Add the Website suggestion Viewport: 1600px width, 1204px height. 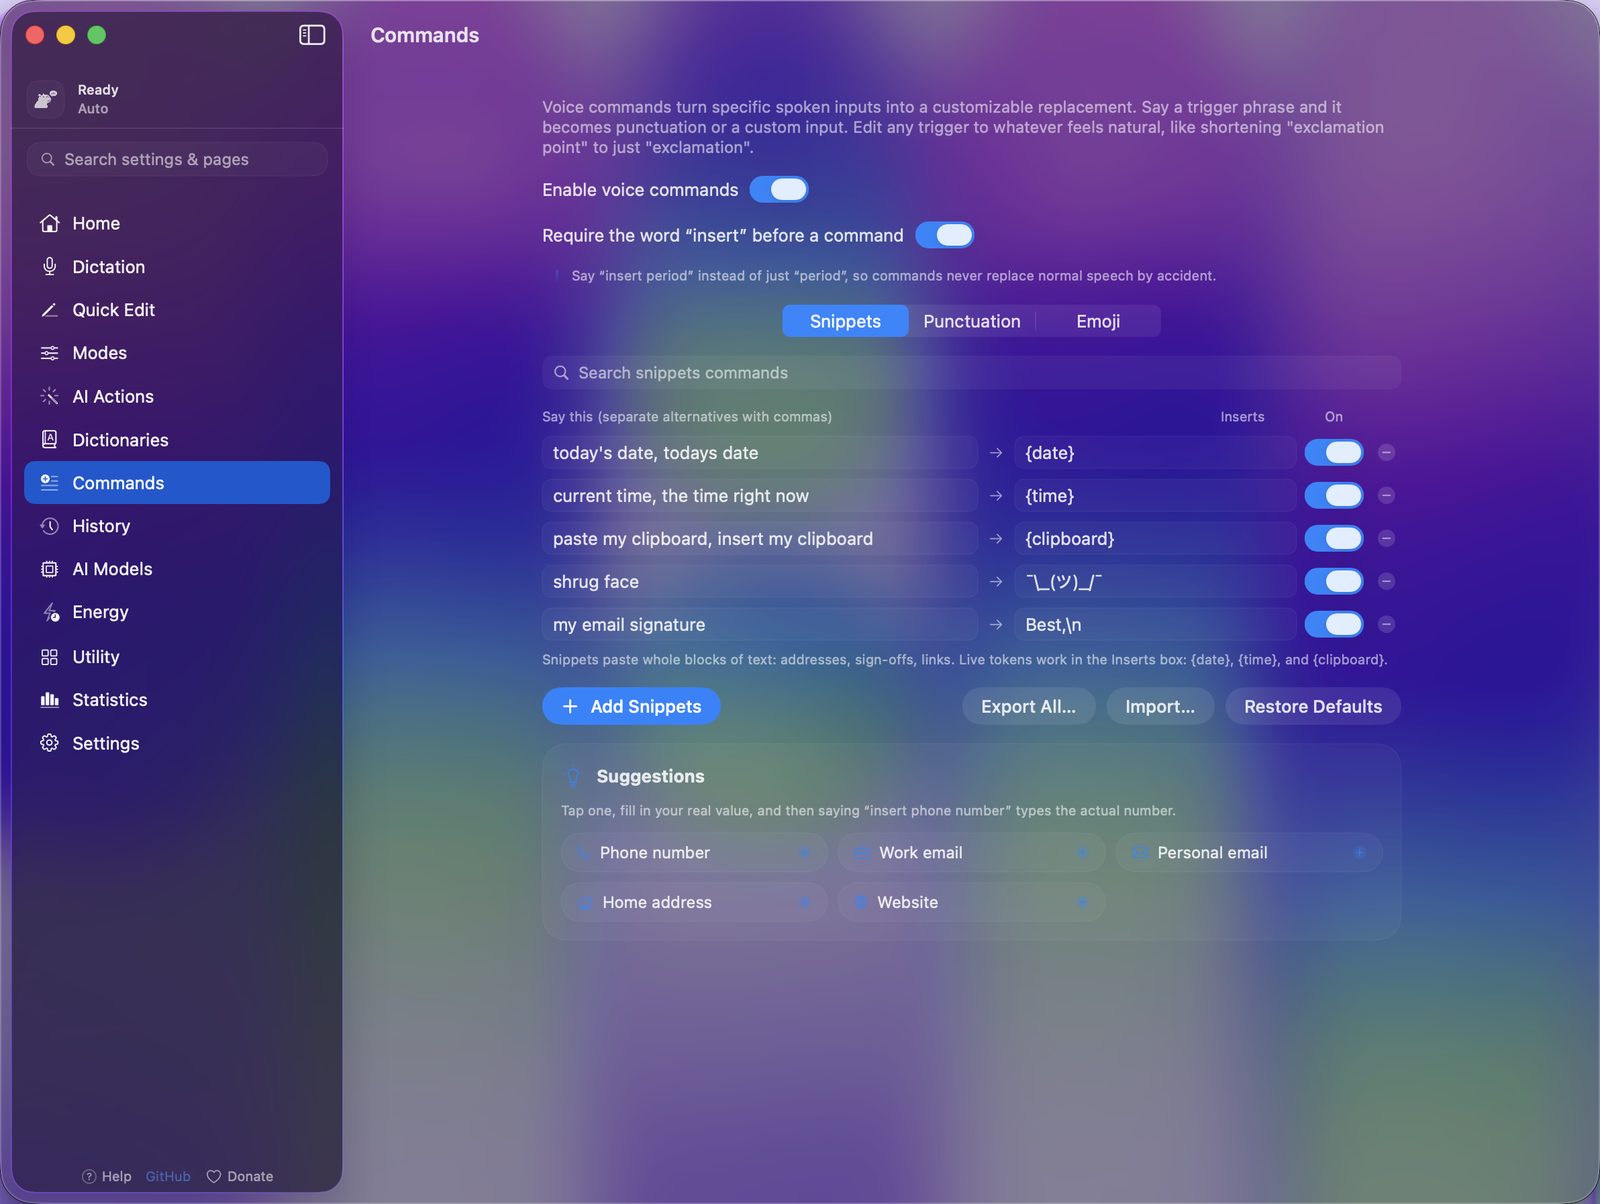(972, 902)
